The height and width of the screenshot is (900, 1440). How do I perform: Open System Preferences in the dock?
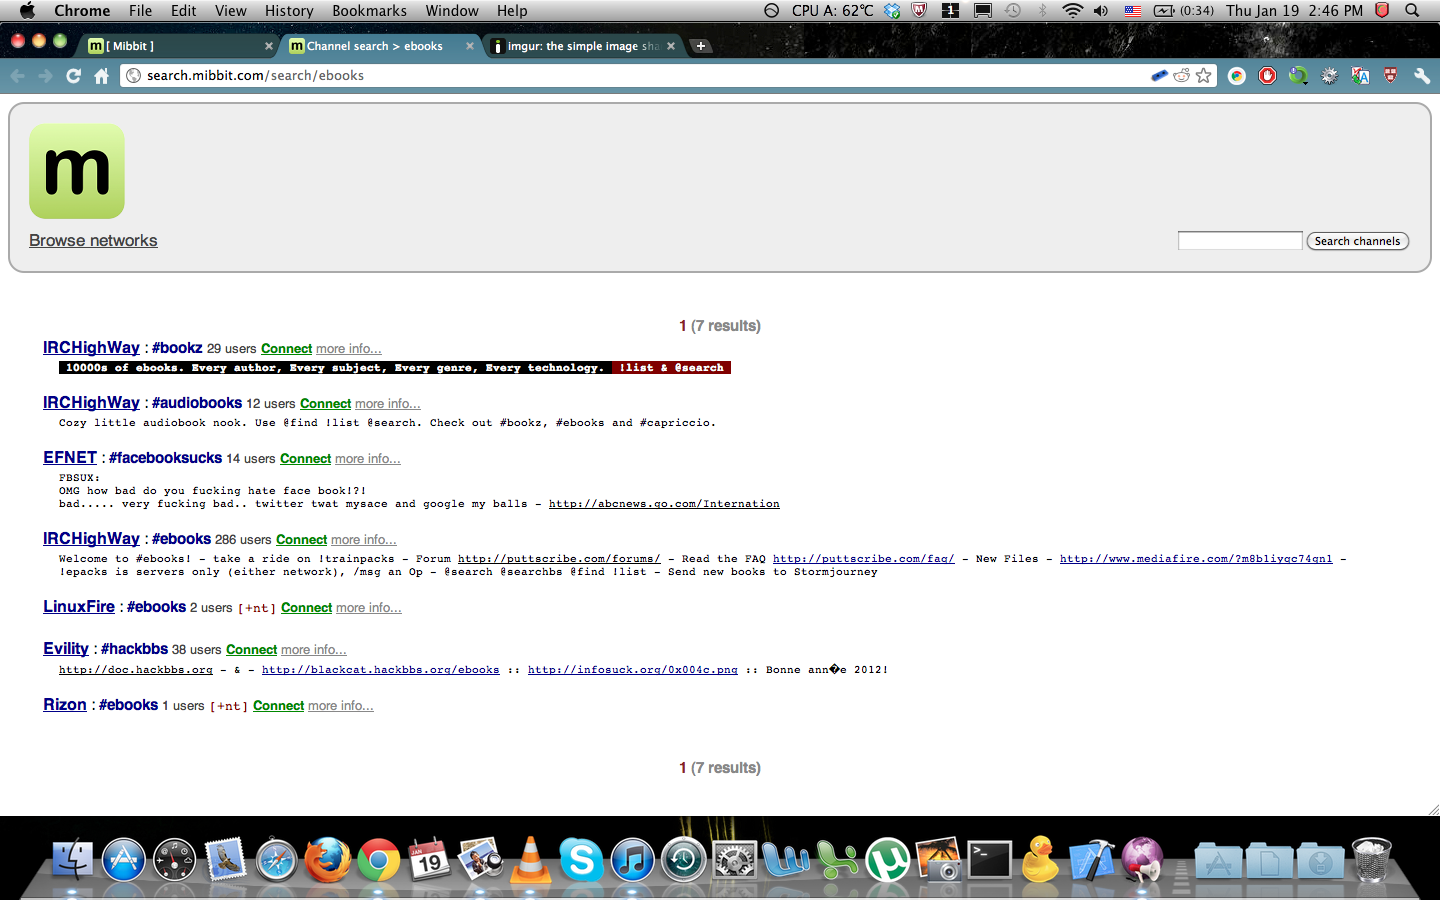click(734, 859)
